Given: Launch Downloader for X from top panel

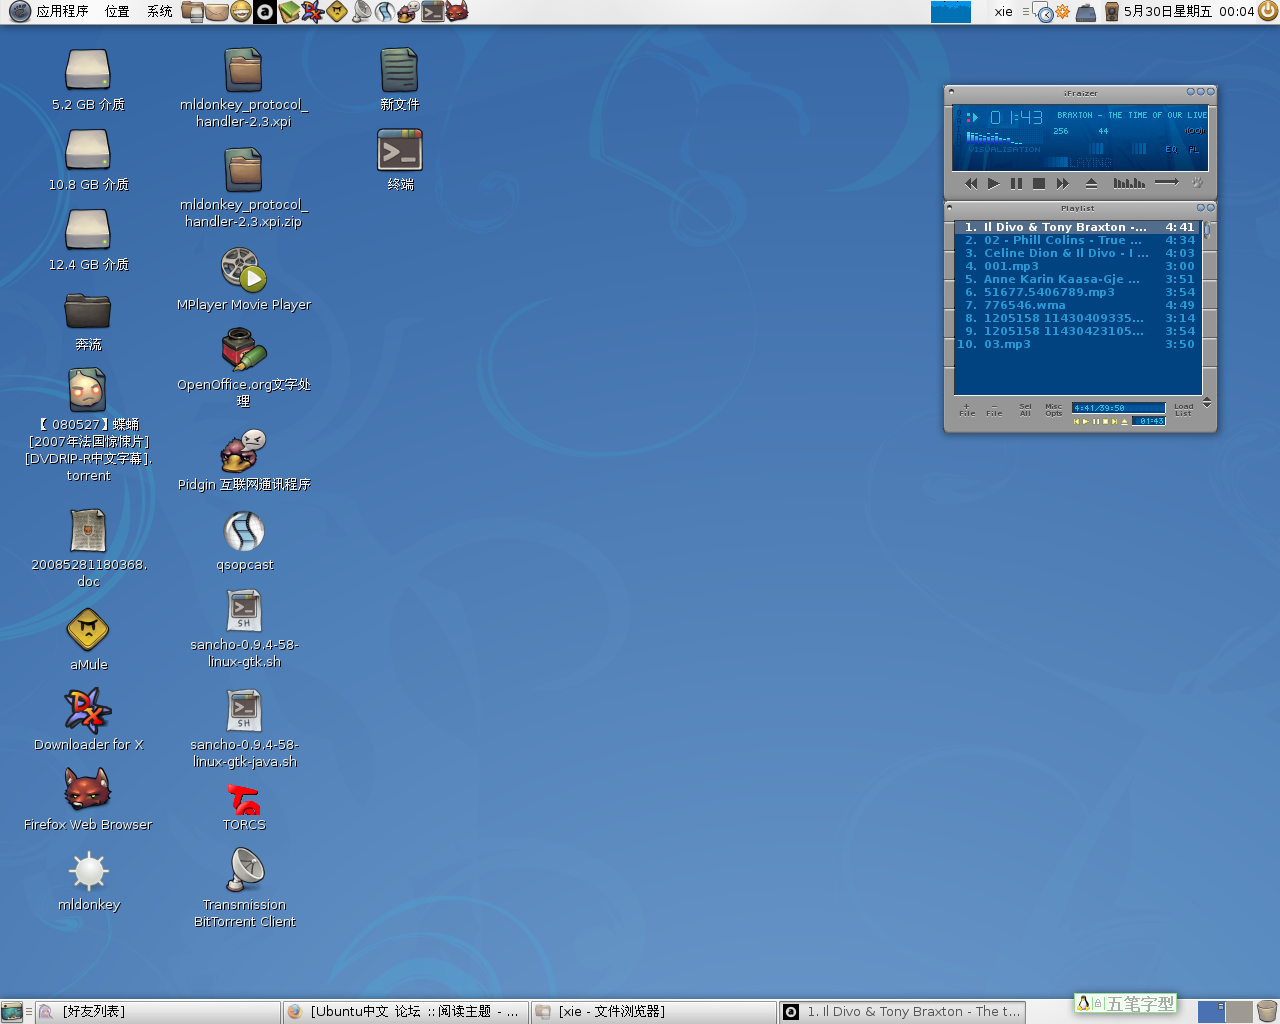Looking at the screenshot, I should [x=312, y=12].
